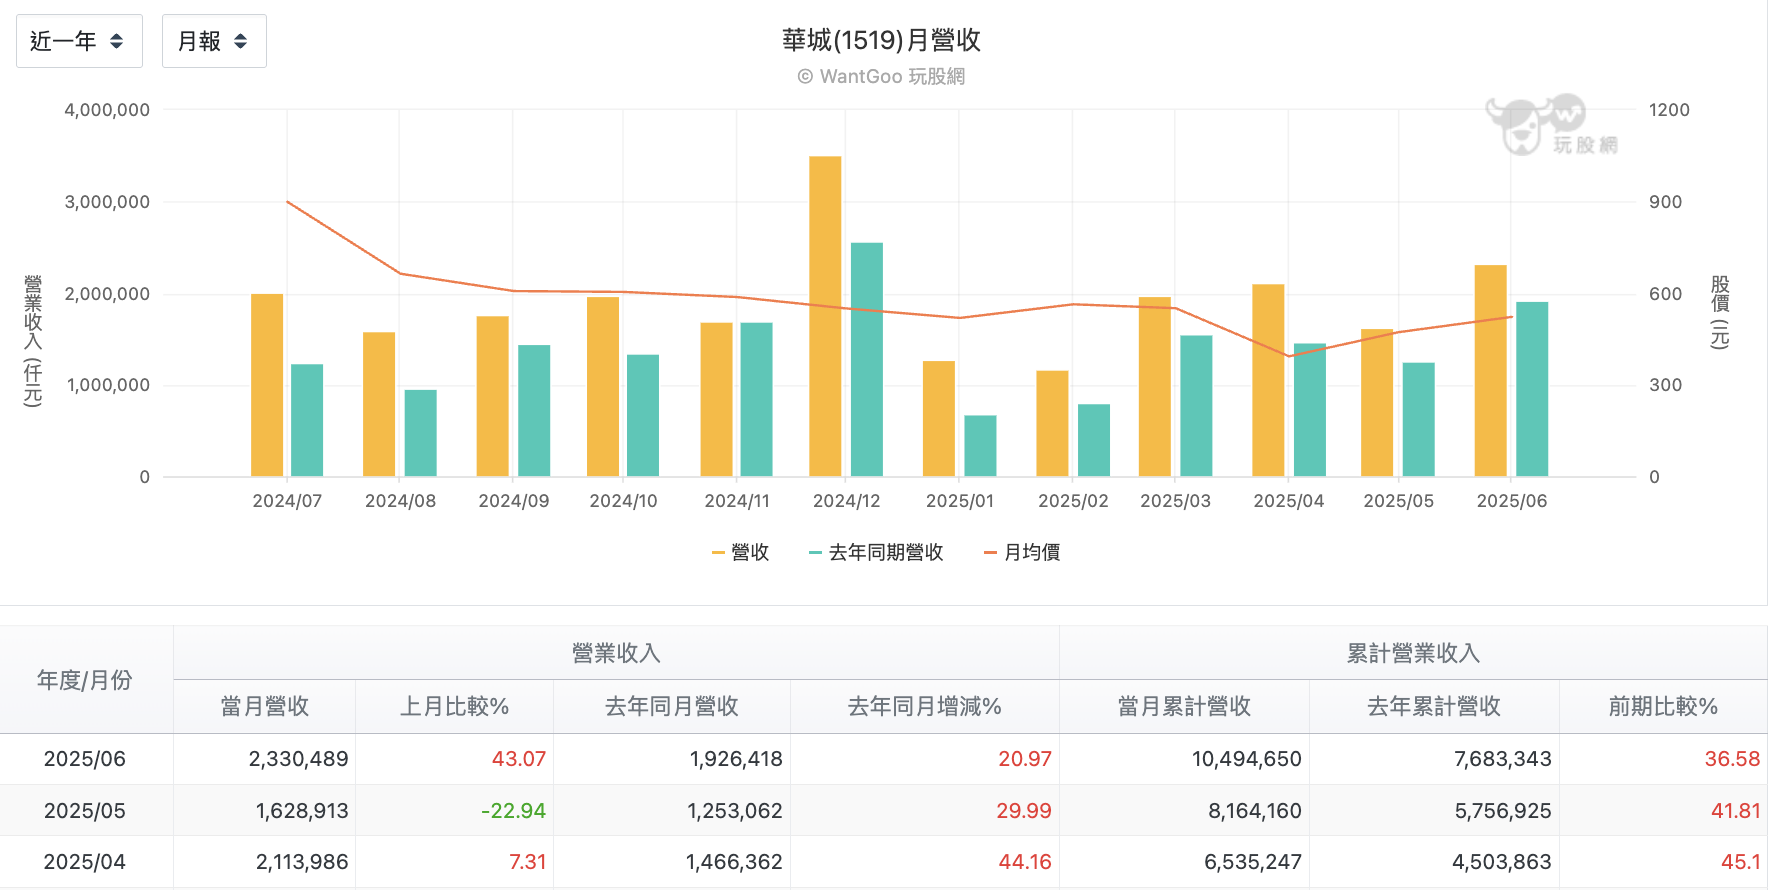Click the 累計營業收入 group header

[1413, 653]
